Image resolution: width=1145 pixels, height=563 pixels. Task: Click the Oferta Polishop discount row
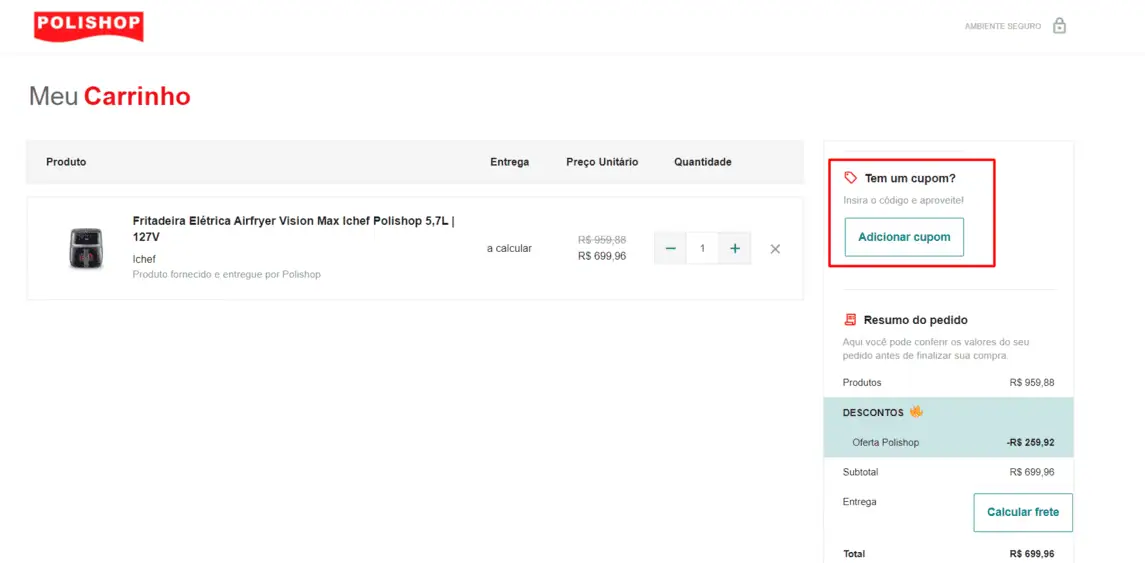click(x=949, y=443)
